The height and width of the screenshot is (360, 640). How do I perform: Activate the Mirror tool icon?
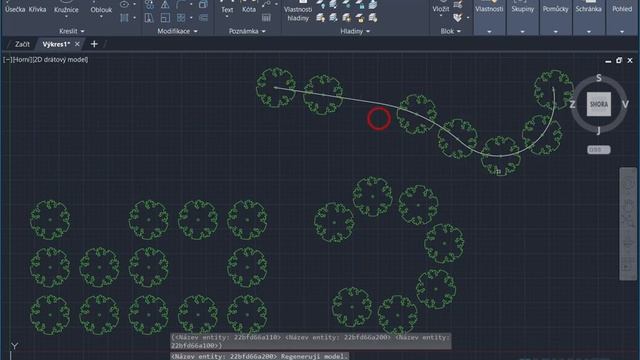point(165,5)
